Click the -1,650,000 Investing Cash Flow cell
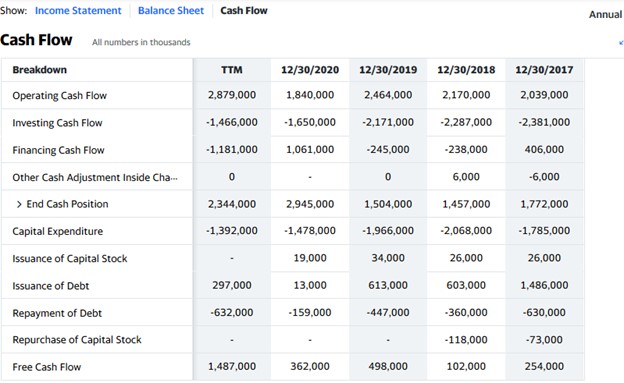This screenshot has height=383, width=624. [310, 122]
